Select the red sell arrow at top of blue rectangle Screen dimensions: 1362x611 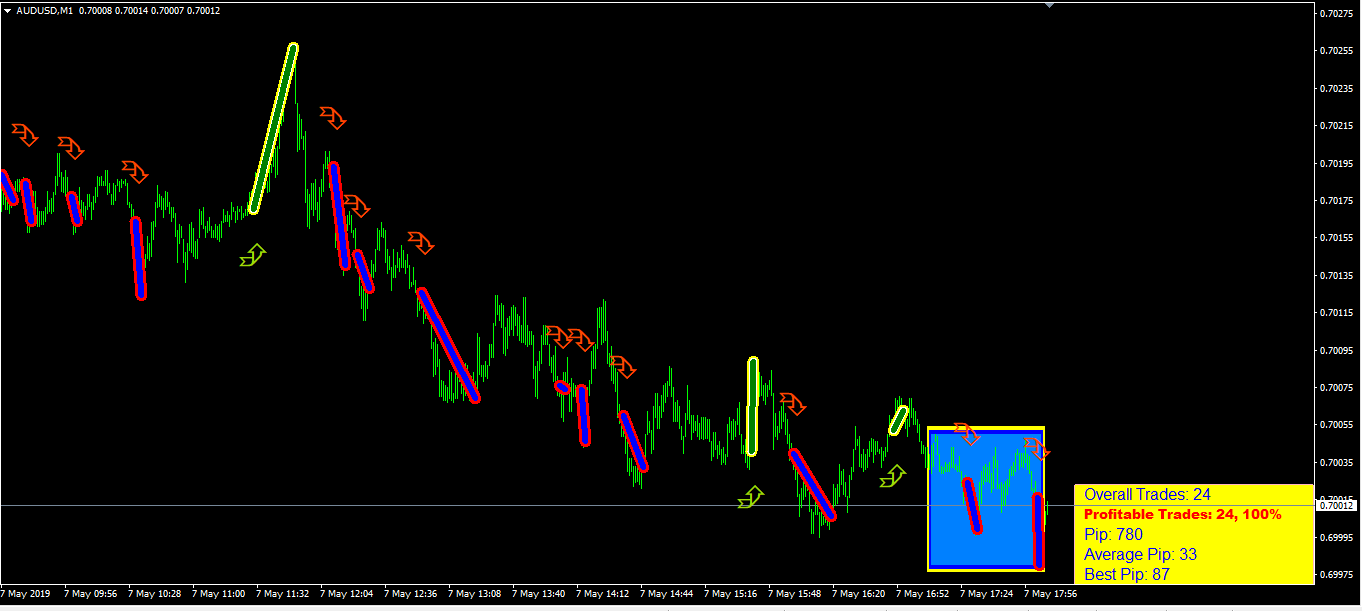tap(967, 434)
